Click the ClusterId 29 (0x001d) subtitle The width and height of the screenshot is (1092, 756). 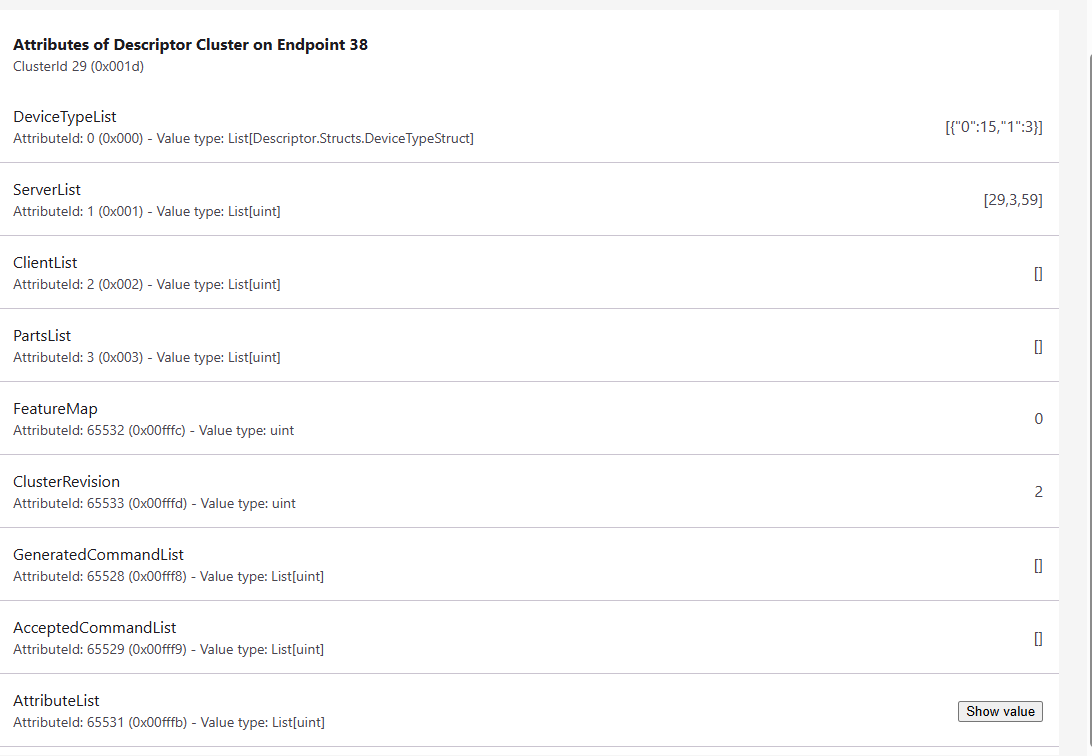80,67
